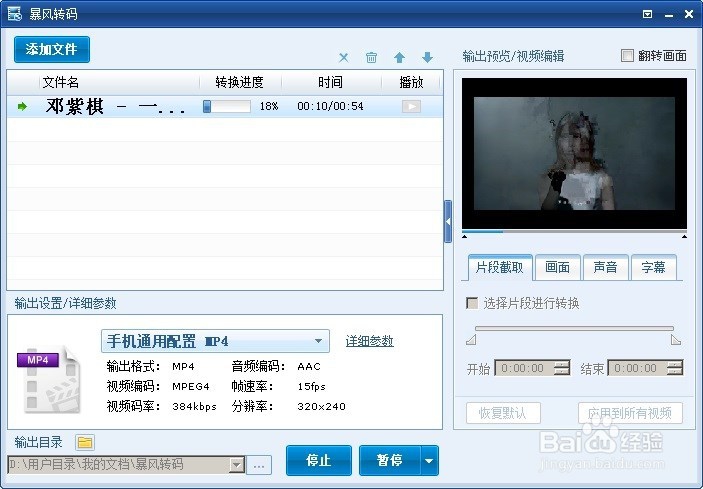Close the 暴风转码 window
The width and height of the screenshot is (703, 489).
[x=689, y=14]
